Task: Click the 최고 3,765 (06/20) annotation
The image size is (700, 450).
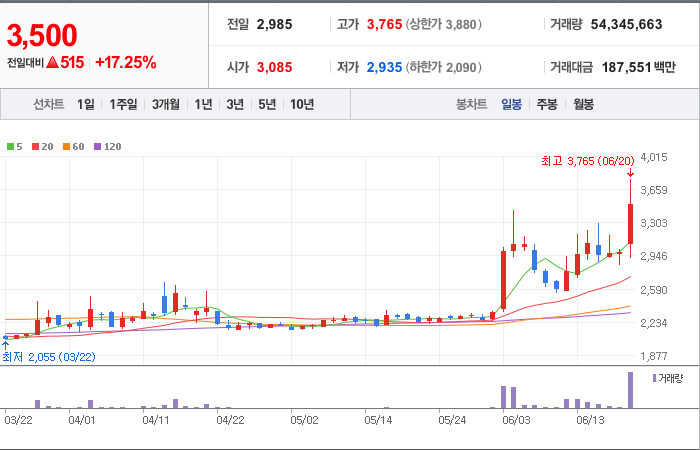Action: point(587,161)
